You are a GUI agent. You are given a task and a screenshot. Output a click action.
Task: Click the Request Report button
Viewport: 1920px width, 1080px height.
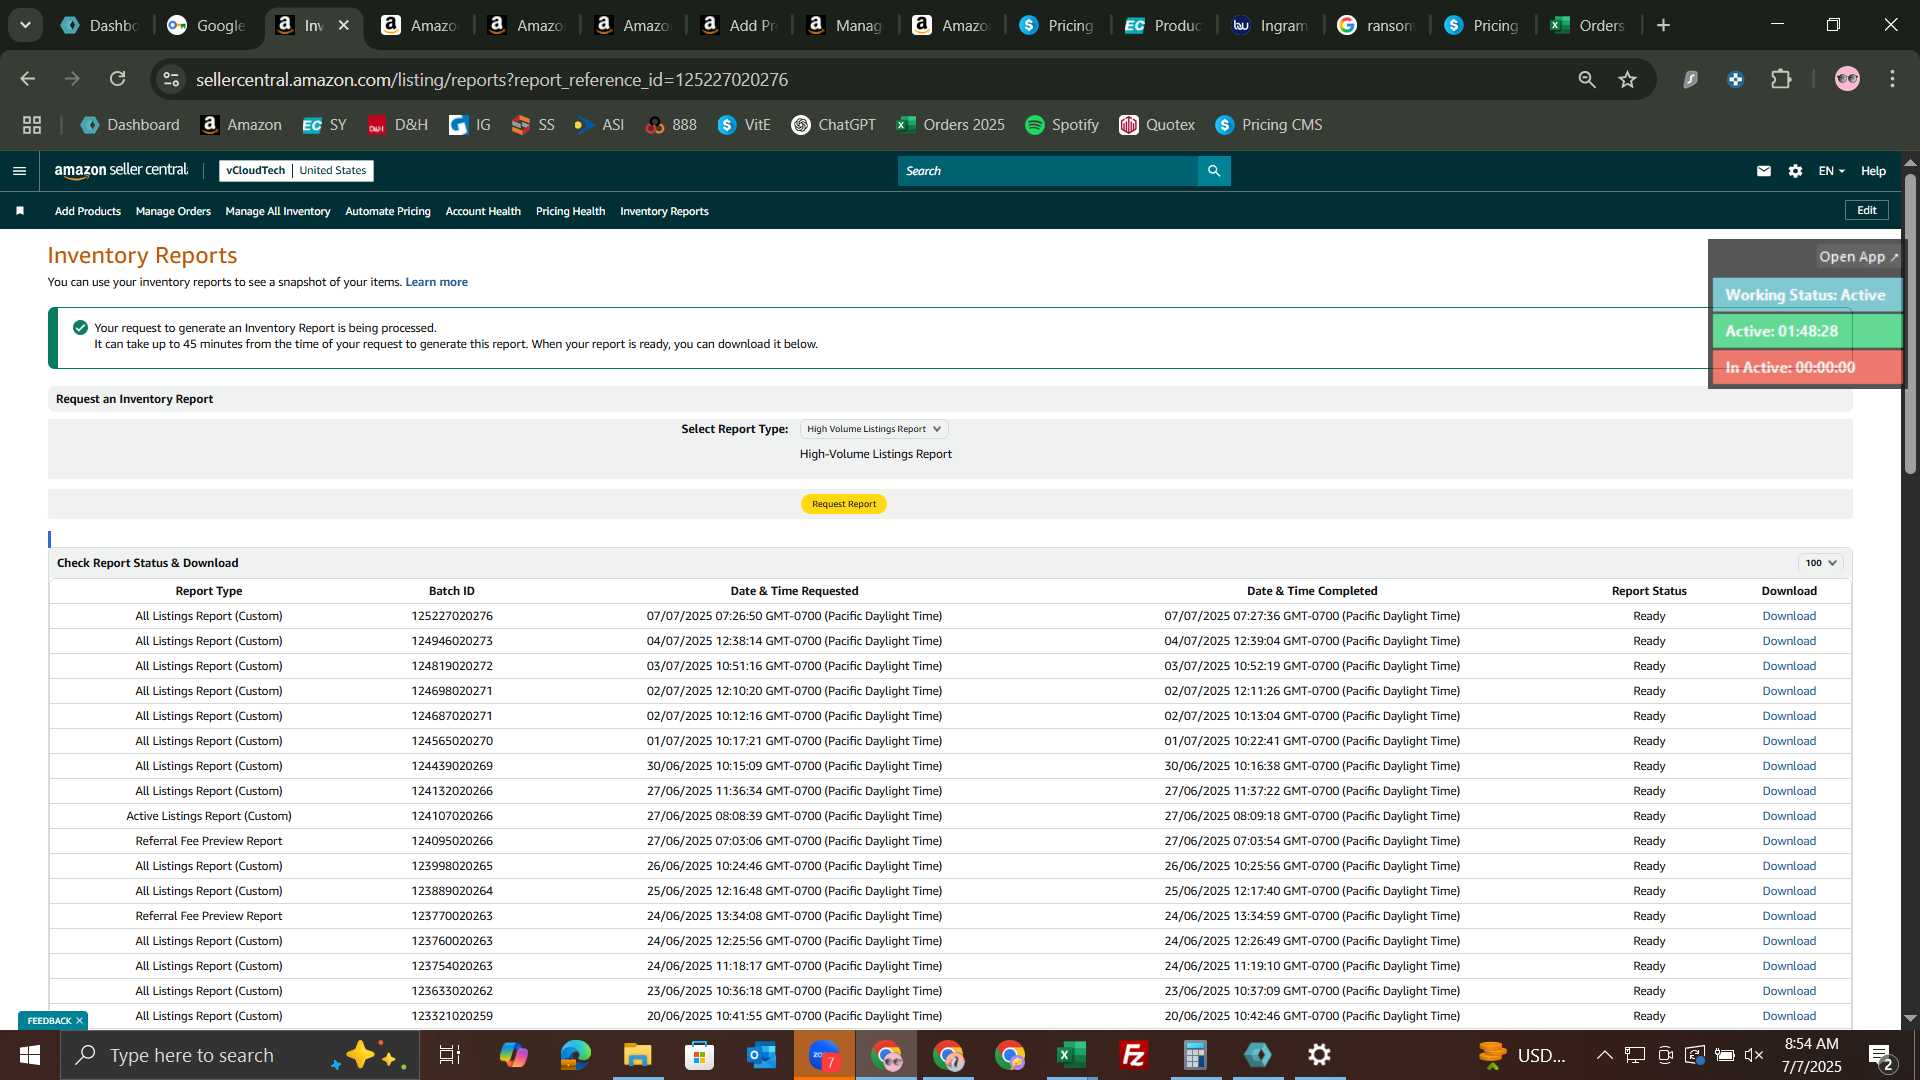point(844,504)
